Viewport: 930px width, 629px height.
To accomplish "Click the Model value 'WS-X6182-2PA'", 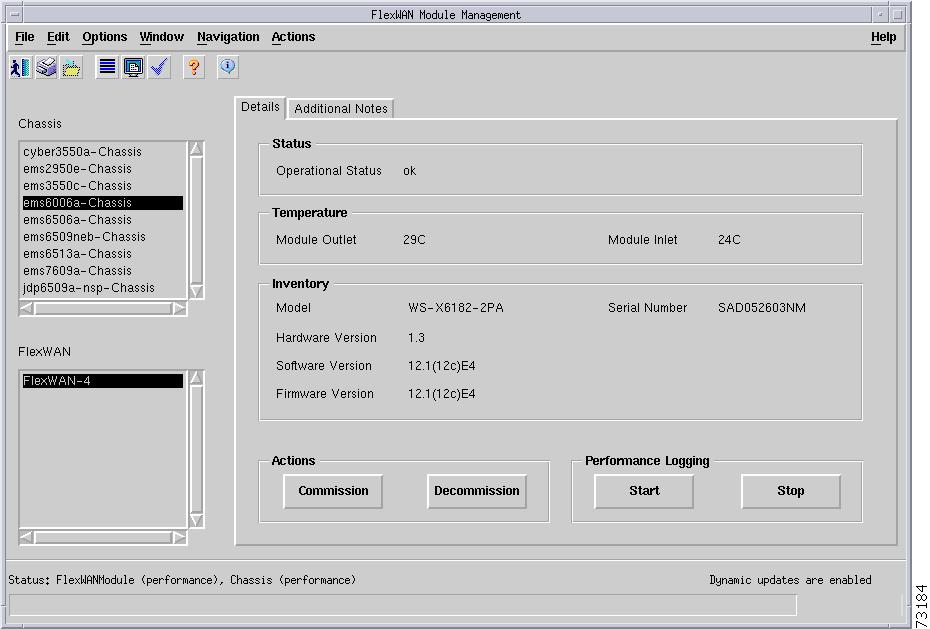I will [x=456, y=308].
